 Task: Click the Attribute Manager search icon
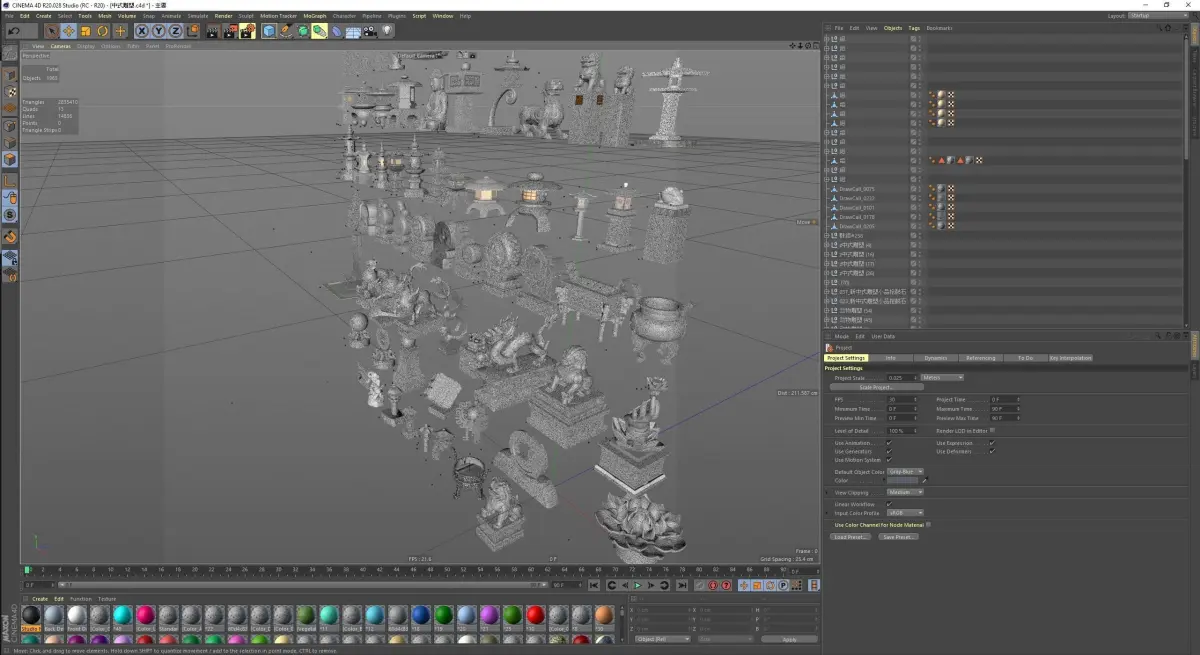pos(1157,336)
